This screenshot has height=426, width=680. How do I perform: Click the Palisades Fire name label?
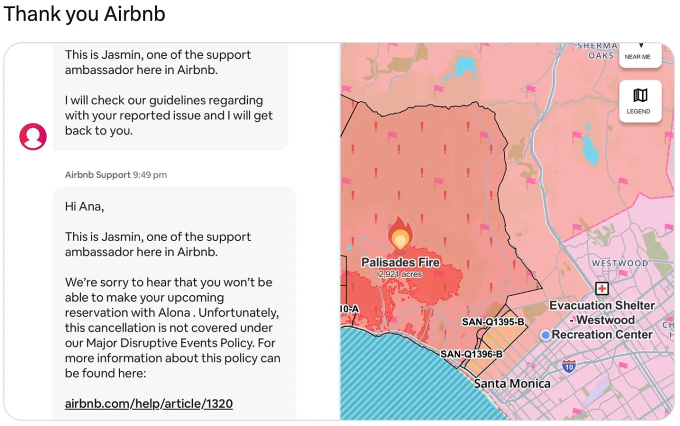tap(400, 262)
